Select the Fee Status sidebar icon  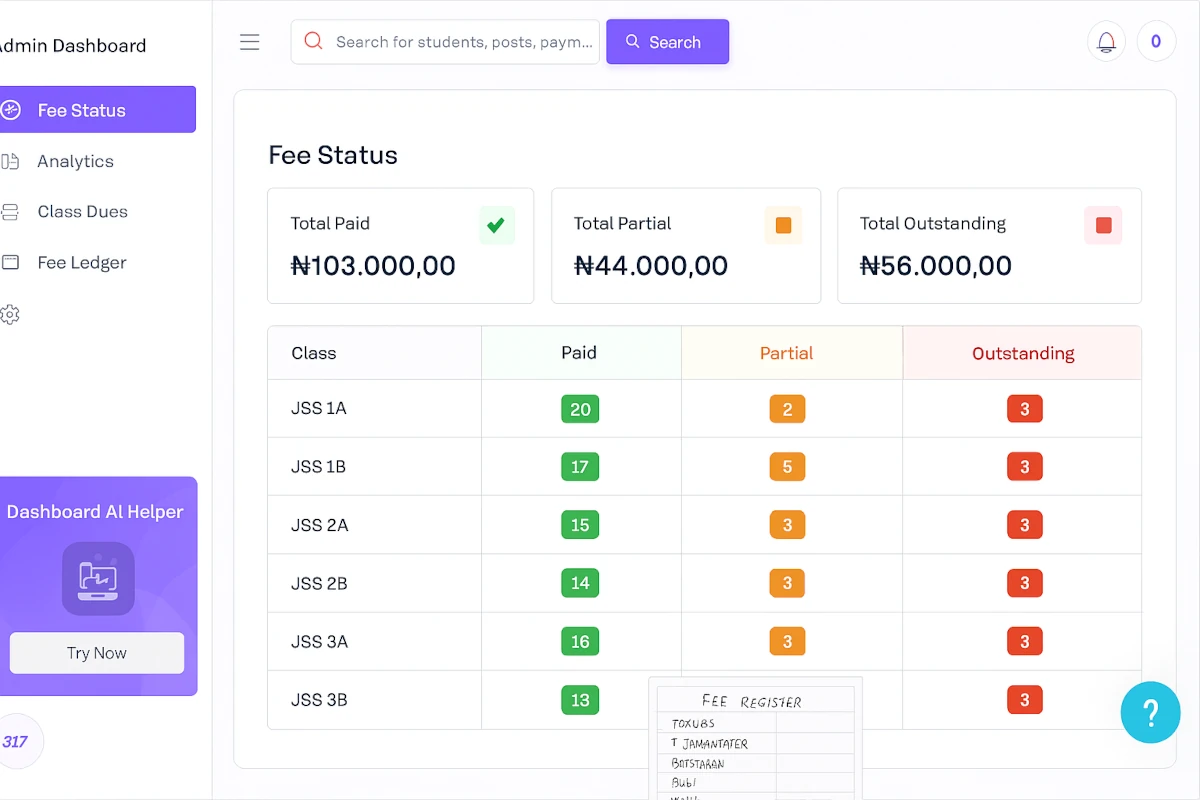point(11,109)
